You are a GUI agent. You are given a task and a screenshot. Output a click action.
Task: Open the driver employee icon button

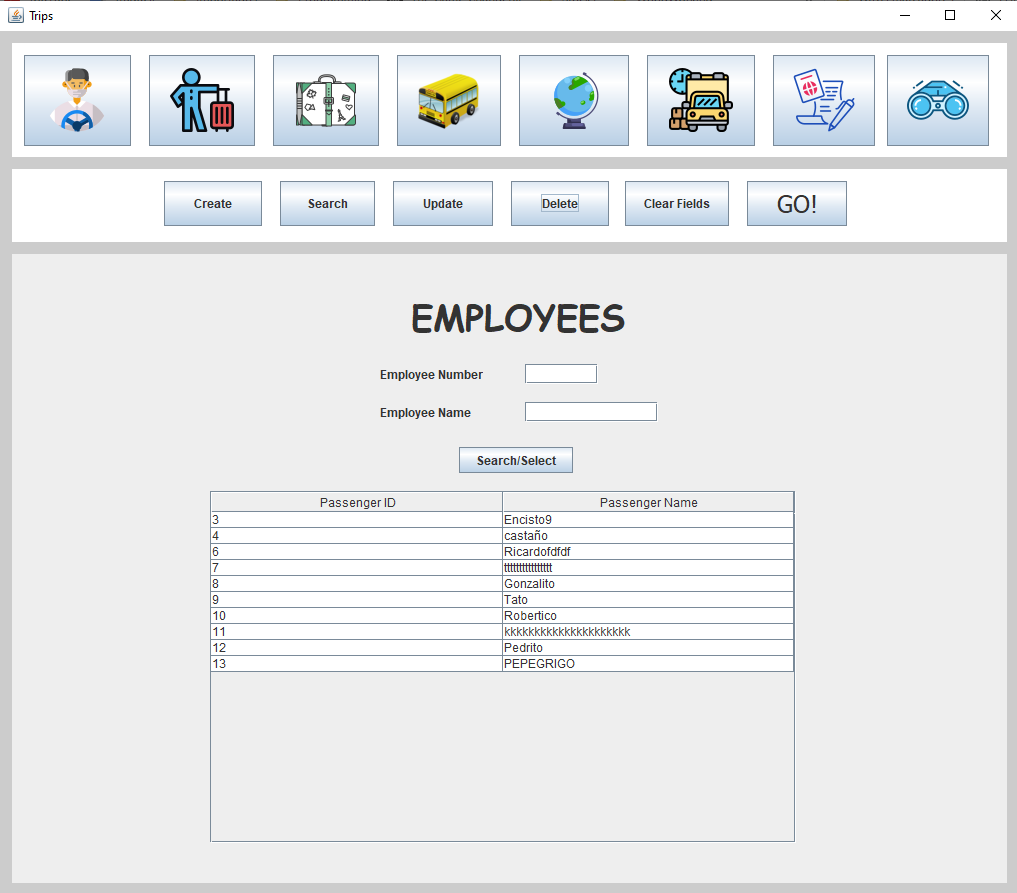[x=77, y=101]
